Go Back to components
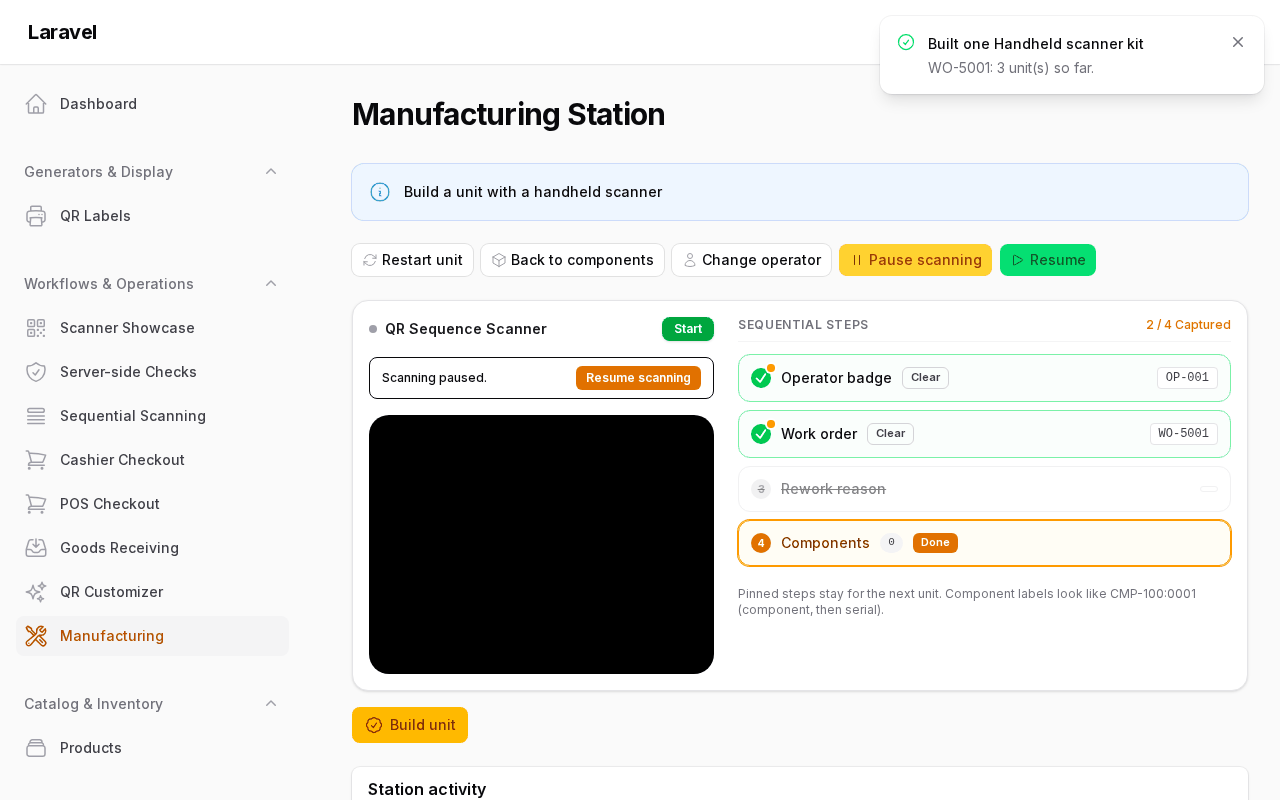Viewport: 1280px width, 800px height. click(572, 260)
